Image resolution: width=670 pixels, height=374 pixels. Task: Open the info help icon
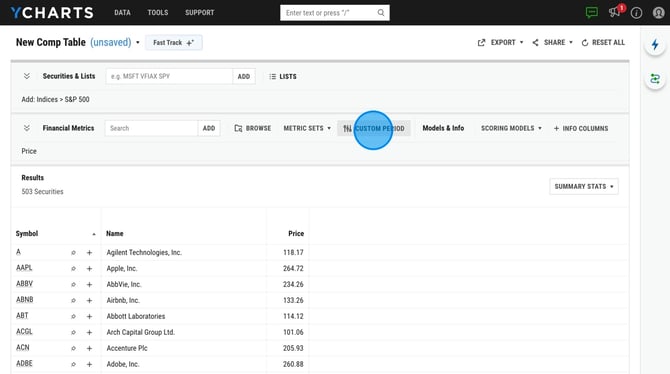tap(636, 13)
